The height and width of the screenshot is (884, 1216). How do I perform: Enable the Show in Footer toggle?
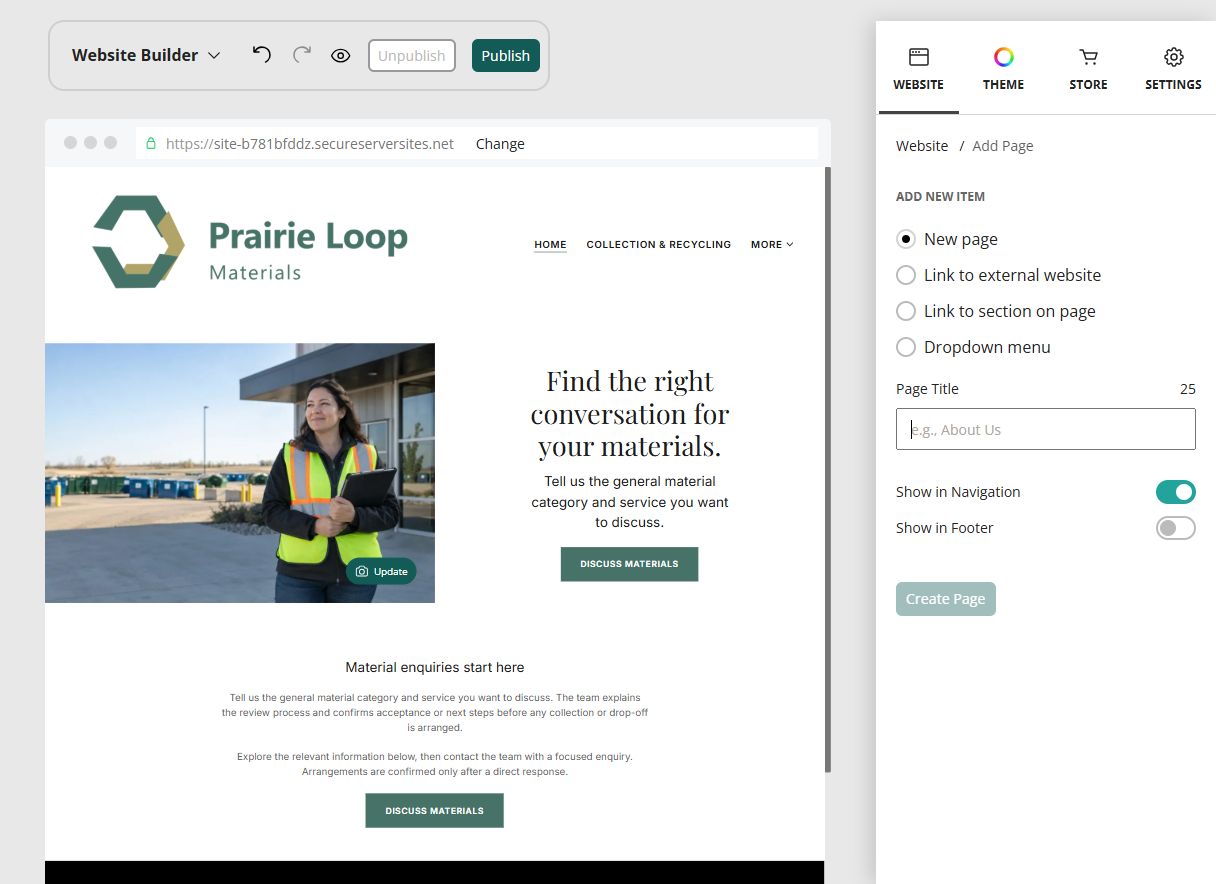[x=1176, y=528]
